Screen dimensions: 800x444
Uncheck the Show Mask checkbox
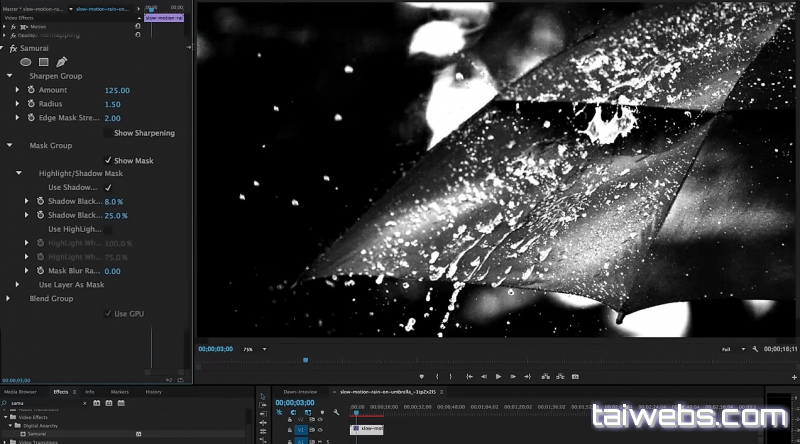[x=108, y=160]
